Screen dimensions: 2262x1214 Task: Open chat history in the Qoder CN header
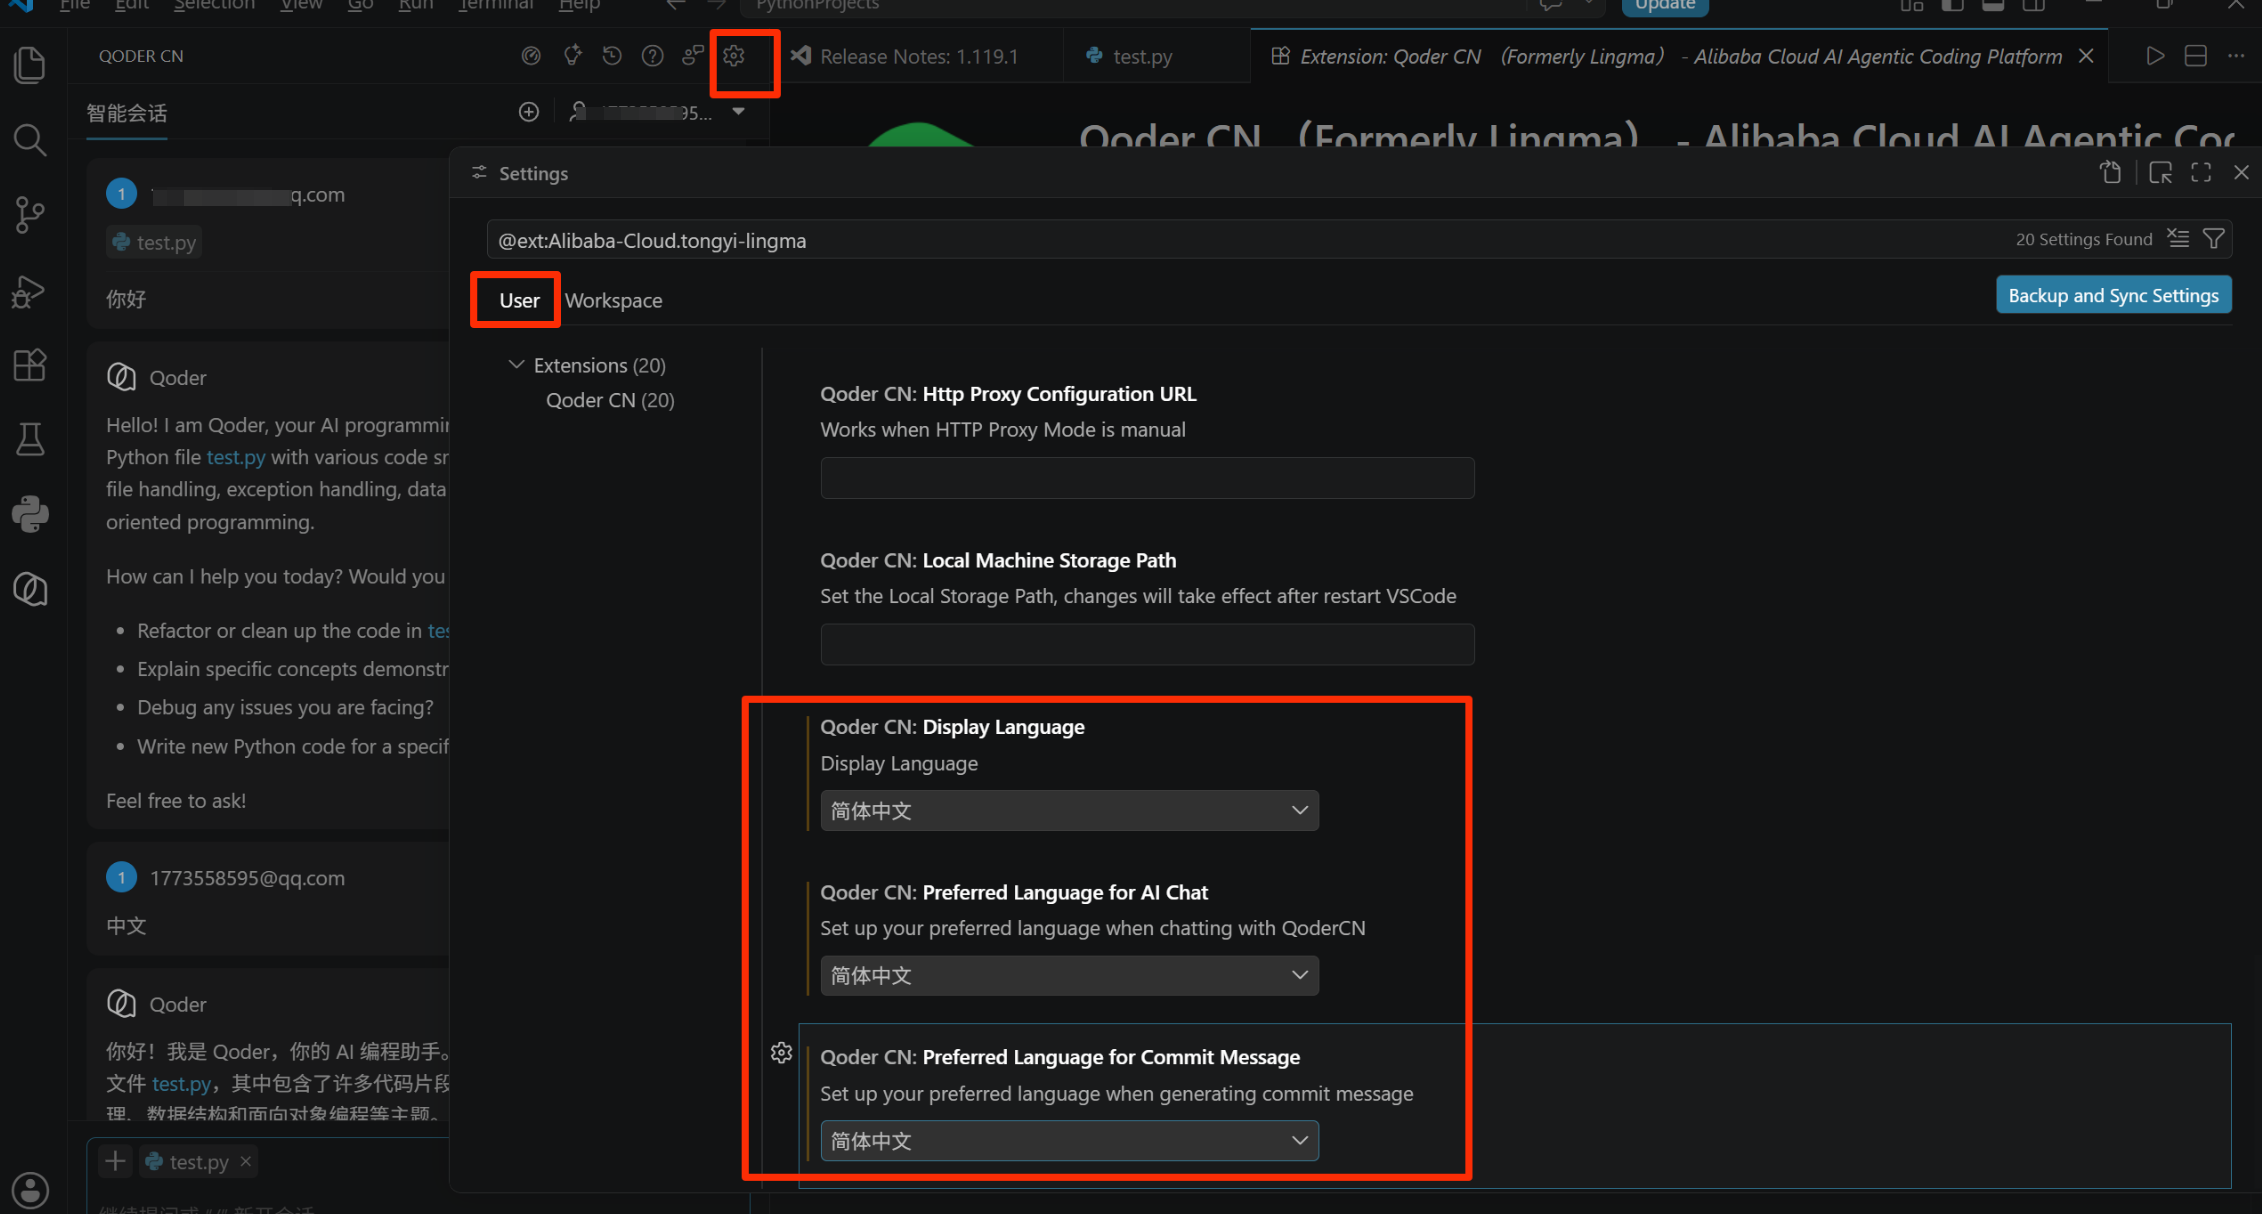tap(612, 56)
